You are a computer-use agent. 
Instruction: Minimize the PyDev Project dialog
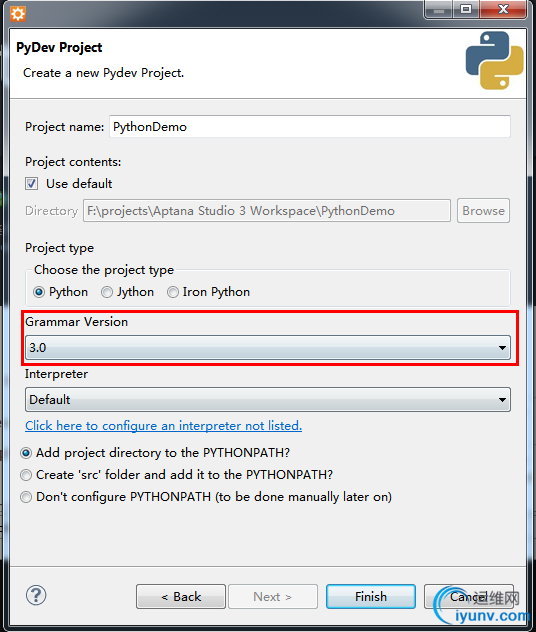coord(439,10)
